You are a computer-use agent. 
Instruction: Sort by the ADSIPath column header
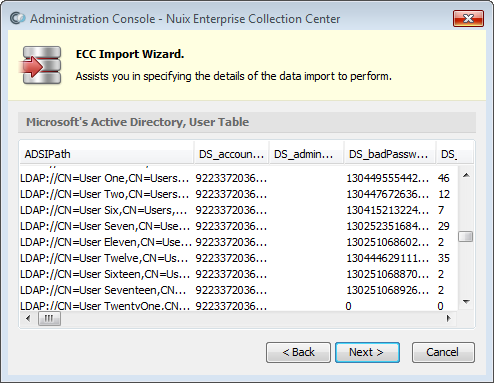click(x=107, y=154)
